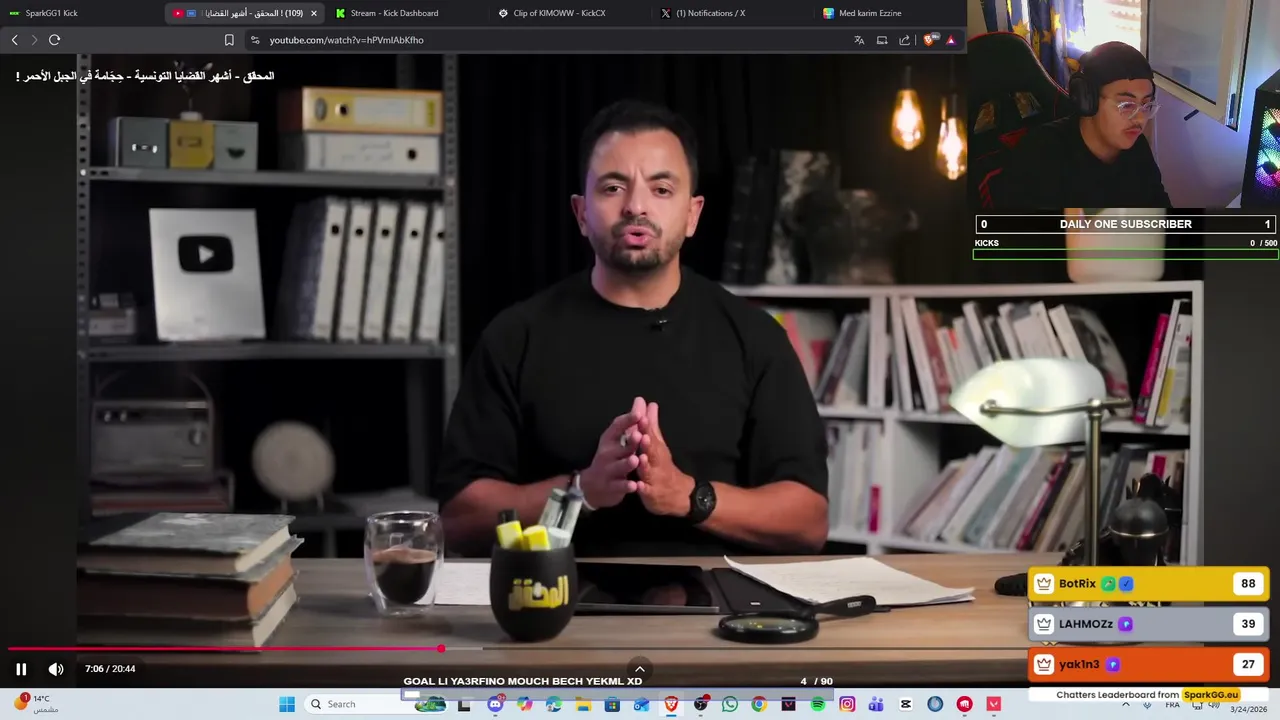Open the Windows Start menu
Screen dimensions: 1280x720
tap(287, 704)
